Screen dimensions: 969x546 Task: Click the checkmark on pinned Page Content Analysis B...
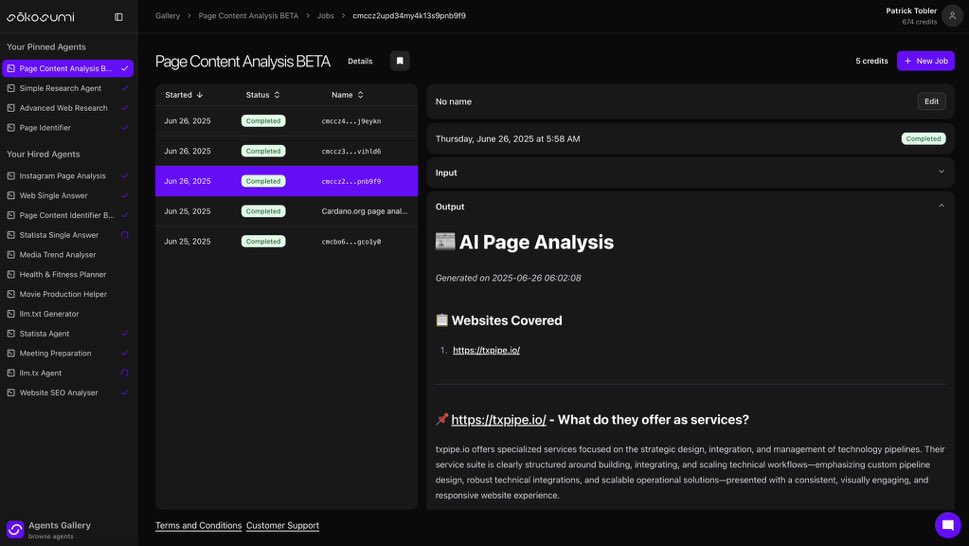tap(124, 69)
